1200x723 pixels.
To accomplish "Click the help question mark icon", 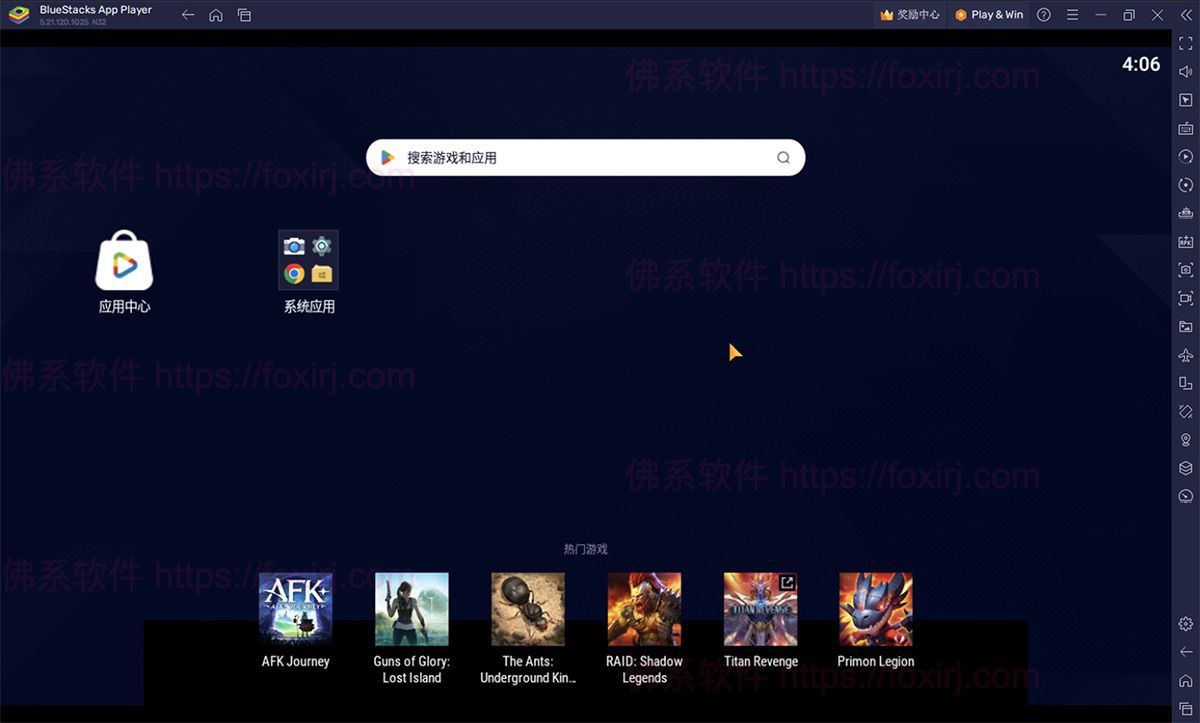I will 1044,15.
